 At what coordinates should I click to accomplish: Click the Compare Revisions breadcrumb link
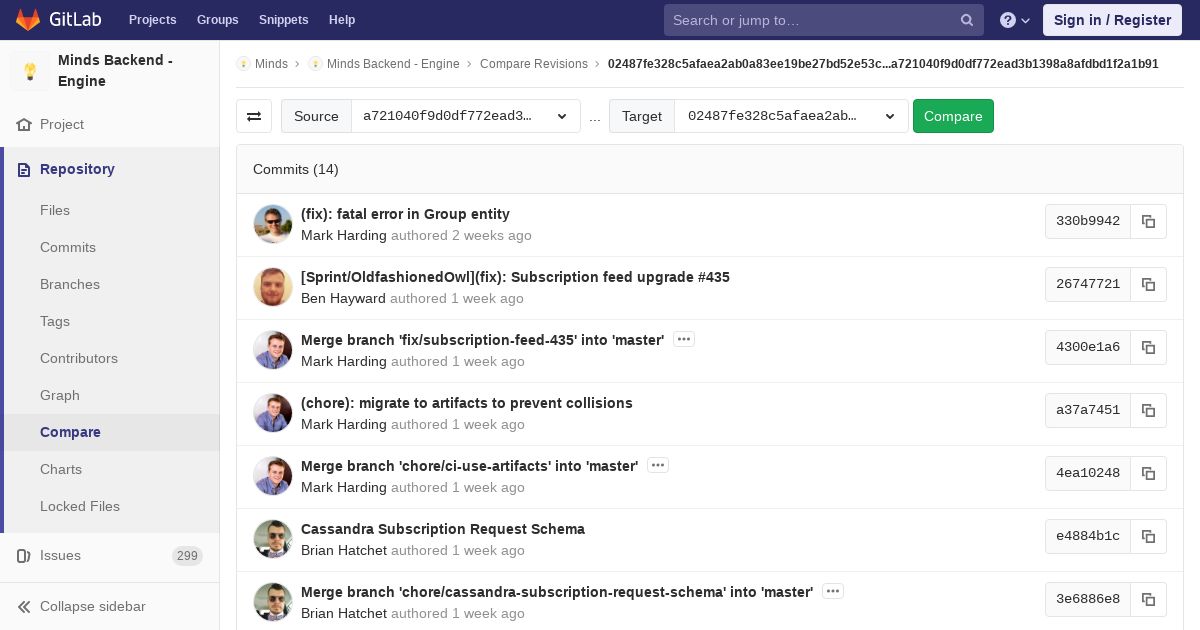tap(534, 64)
